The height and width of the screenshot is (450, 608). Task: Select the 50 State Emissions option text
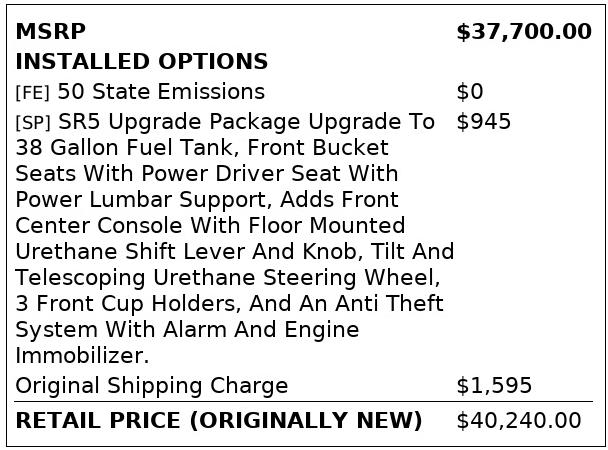[x=160, y=92]
